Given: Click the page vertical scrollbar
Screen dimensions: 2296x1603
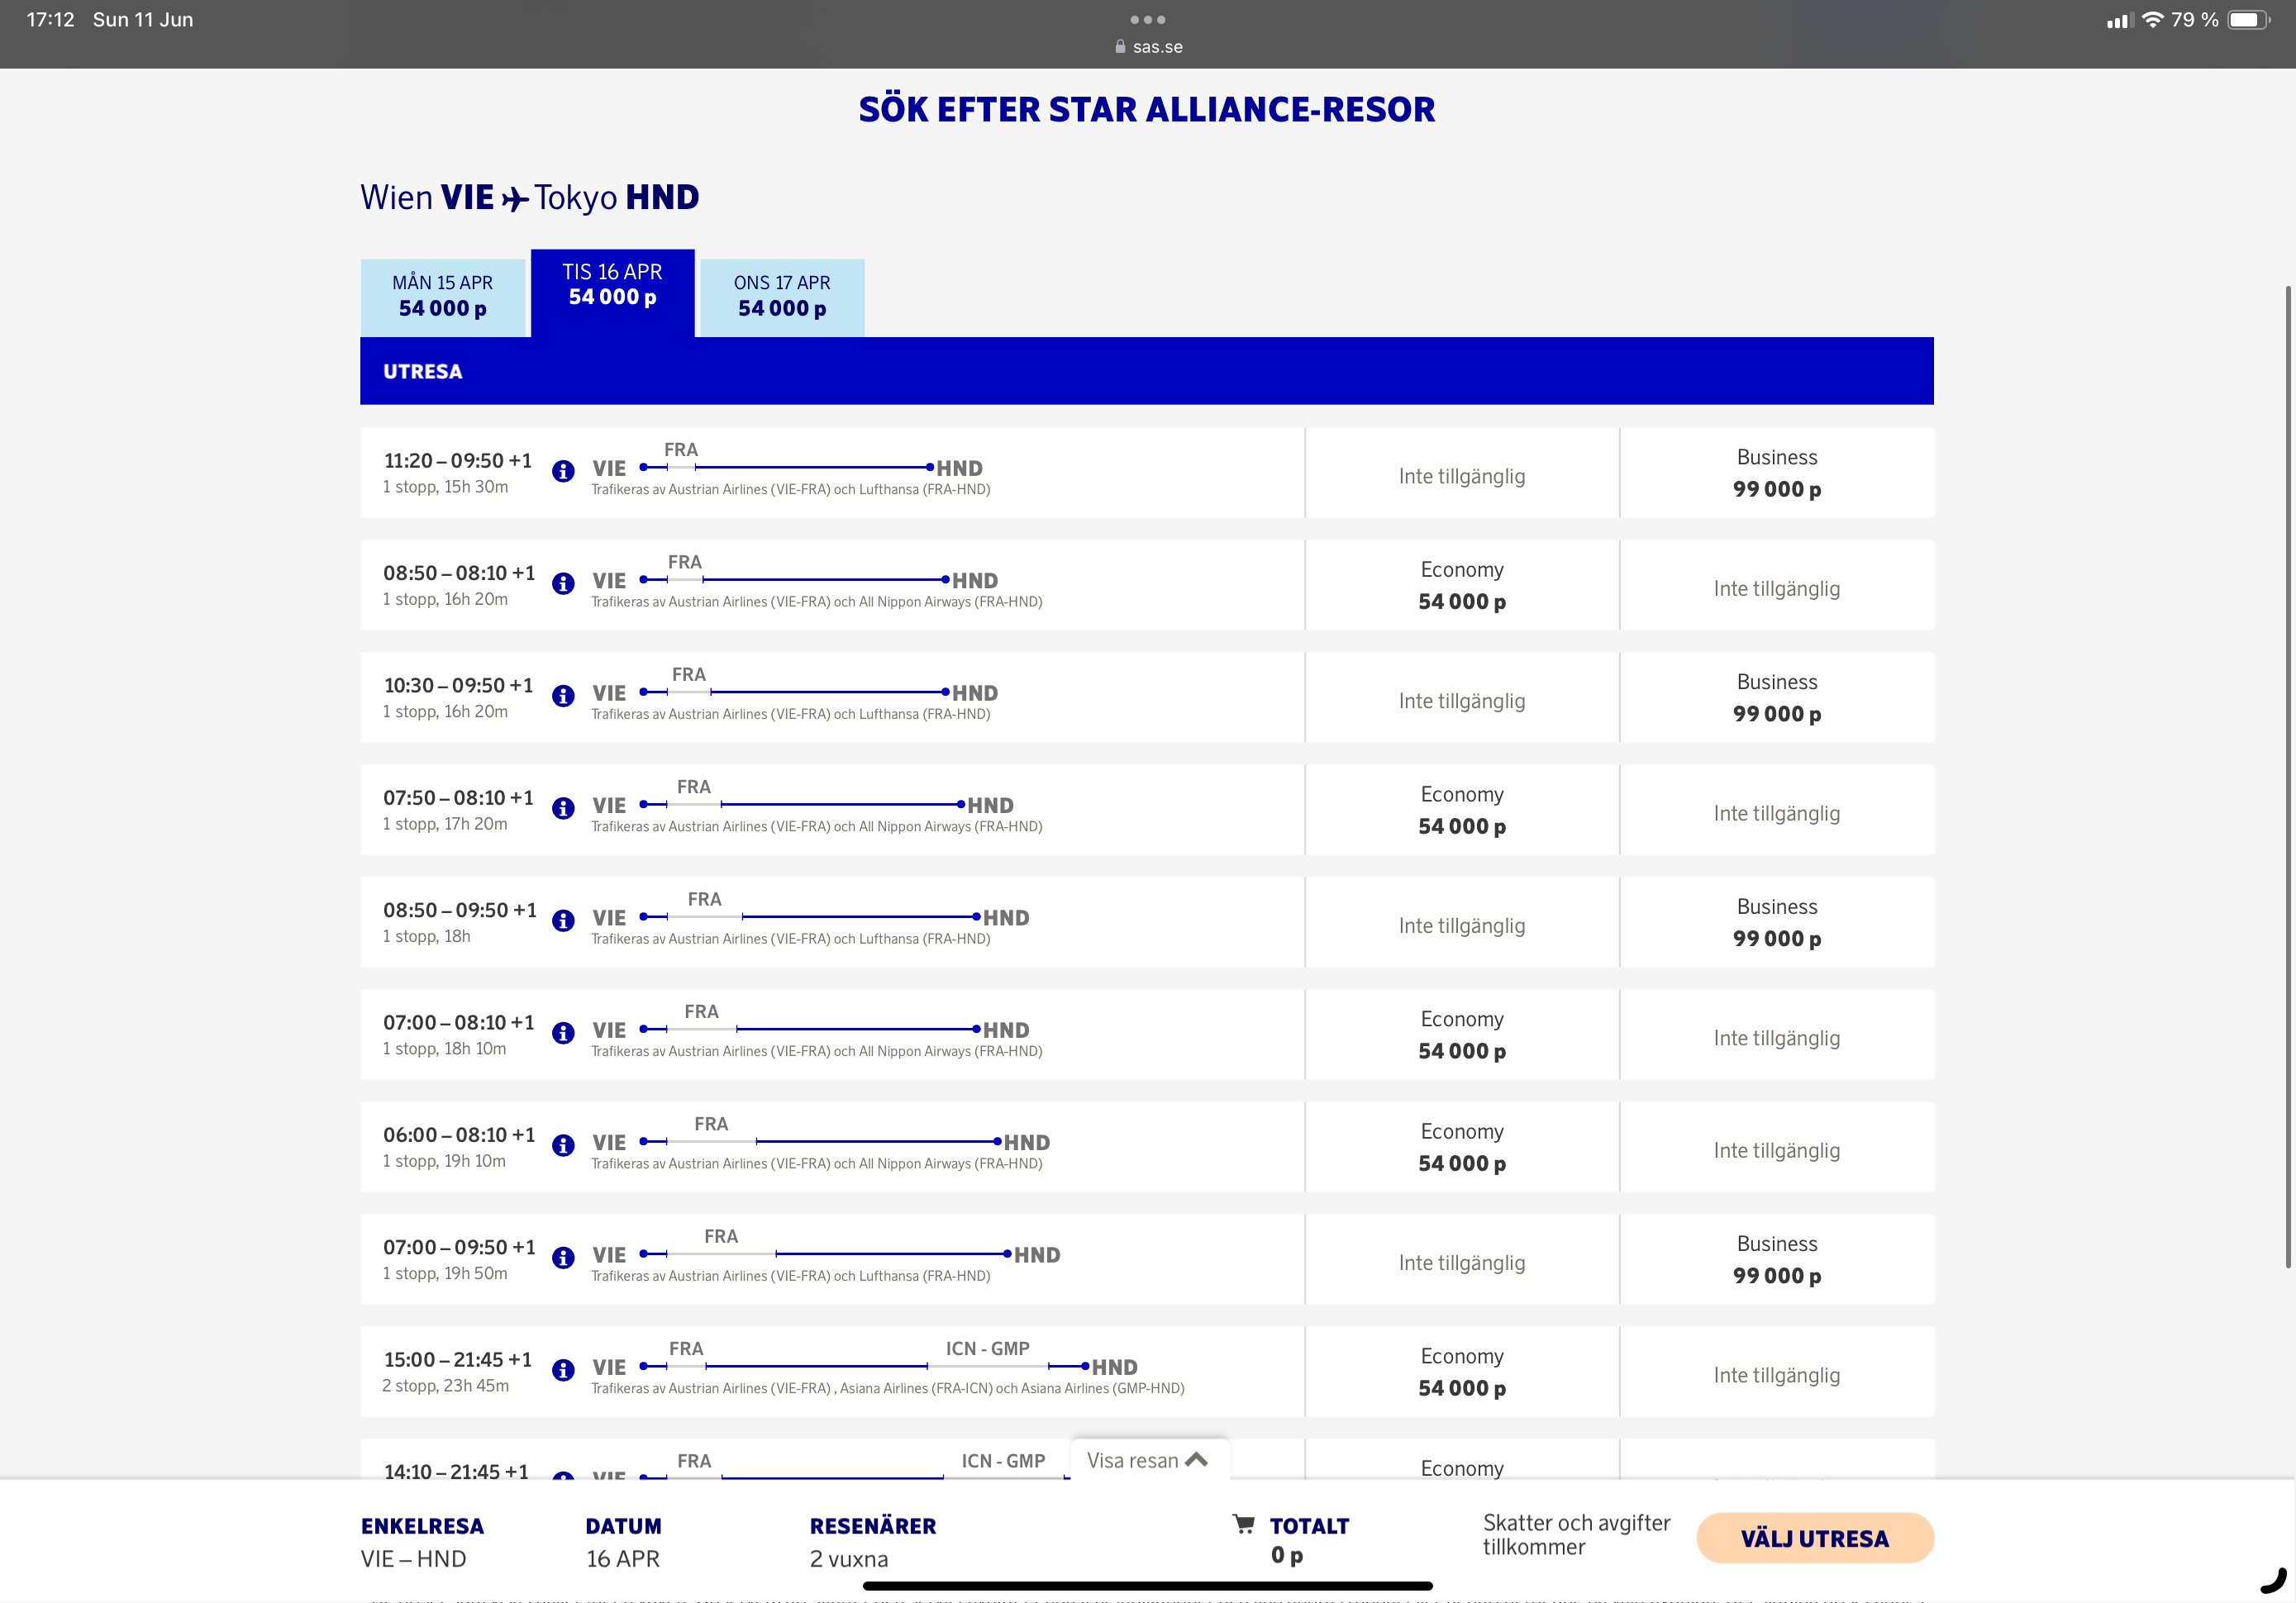Looking at the screenshot, I should (2286, 776).
